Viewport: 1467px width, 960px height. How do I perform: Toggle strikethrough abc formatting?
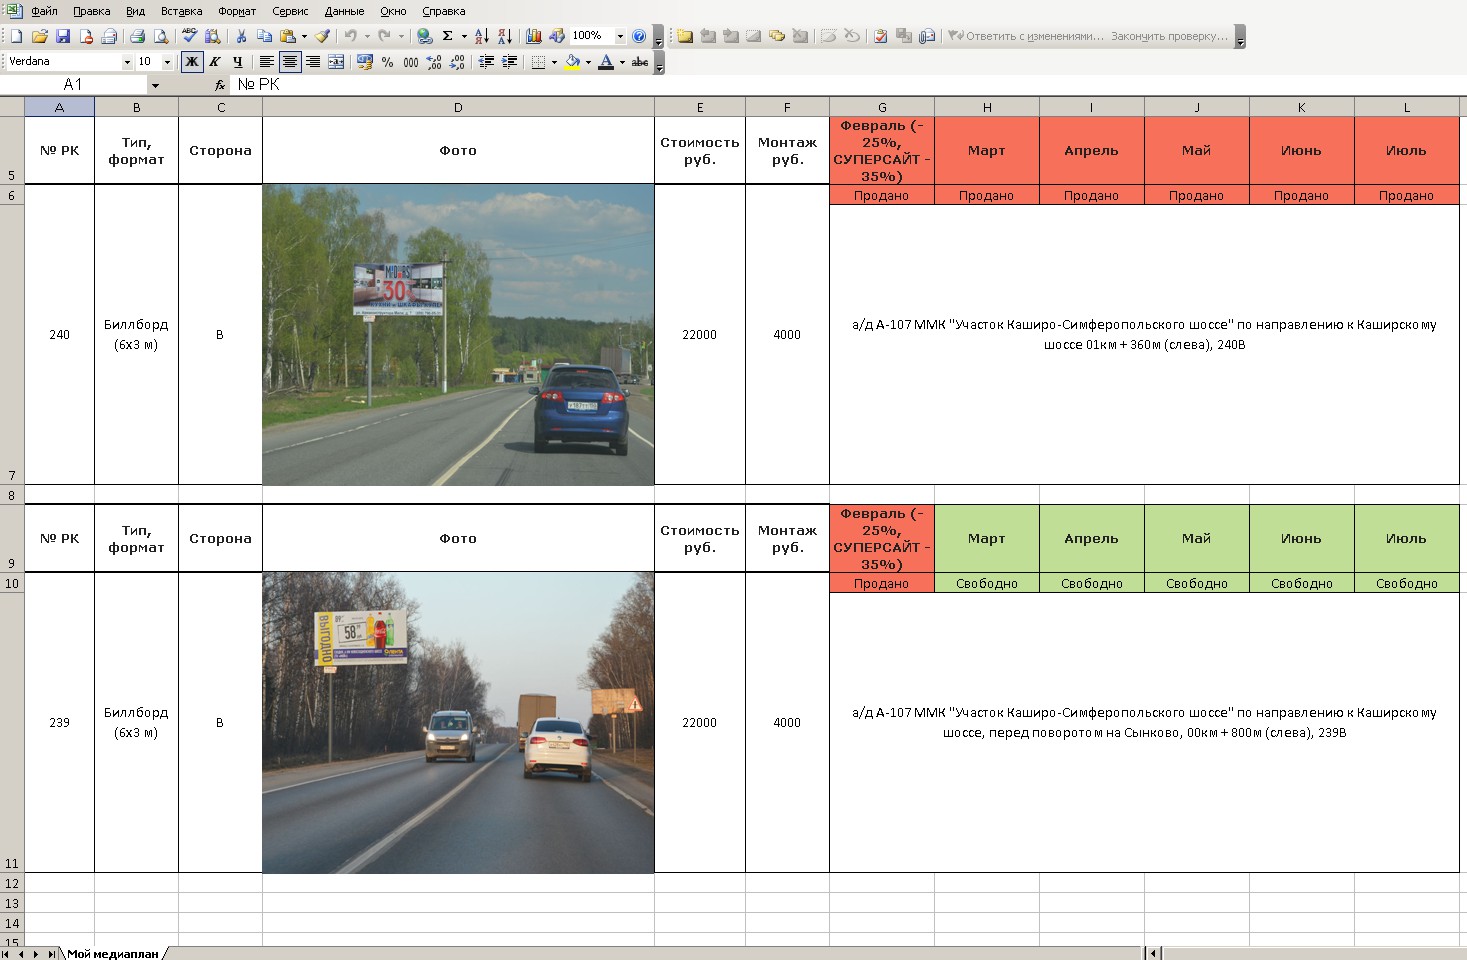640,62
